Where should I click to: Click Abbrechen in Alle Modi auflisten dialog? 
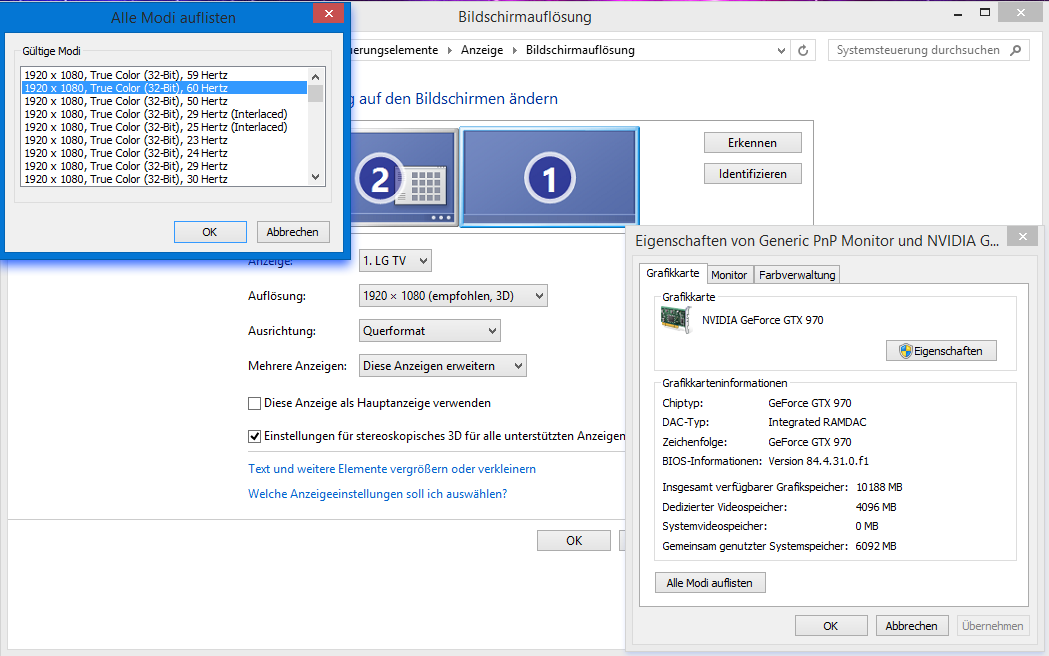(x=293, y=232)
